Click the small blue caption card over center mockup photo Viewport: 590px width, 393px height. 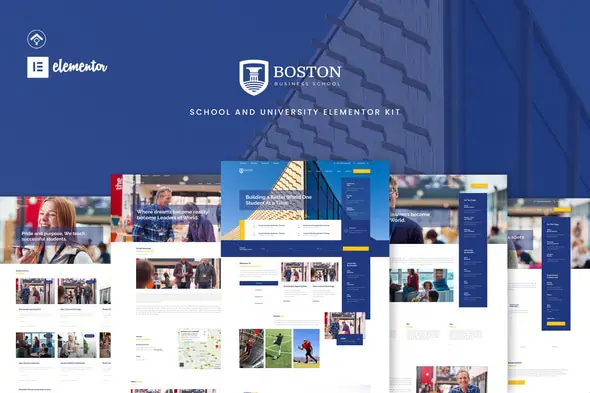coord(350,340)
